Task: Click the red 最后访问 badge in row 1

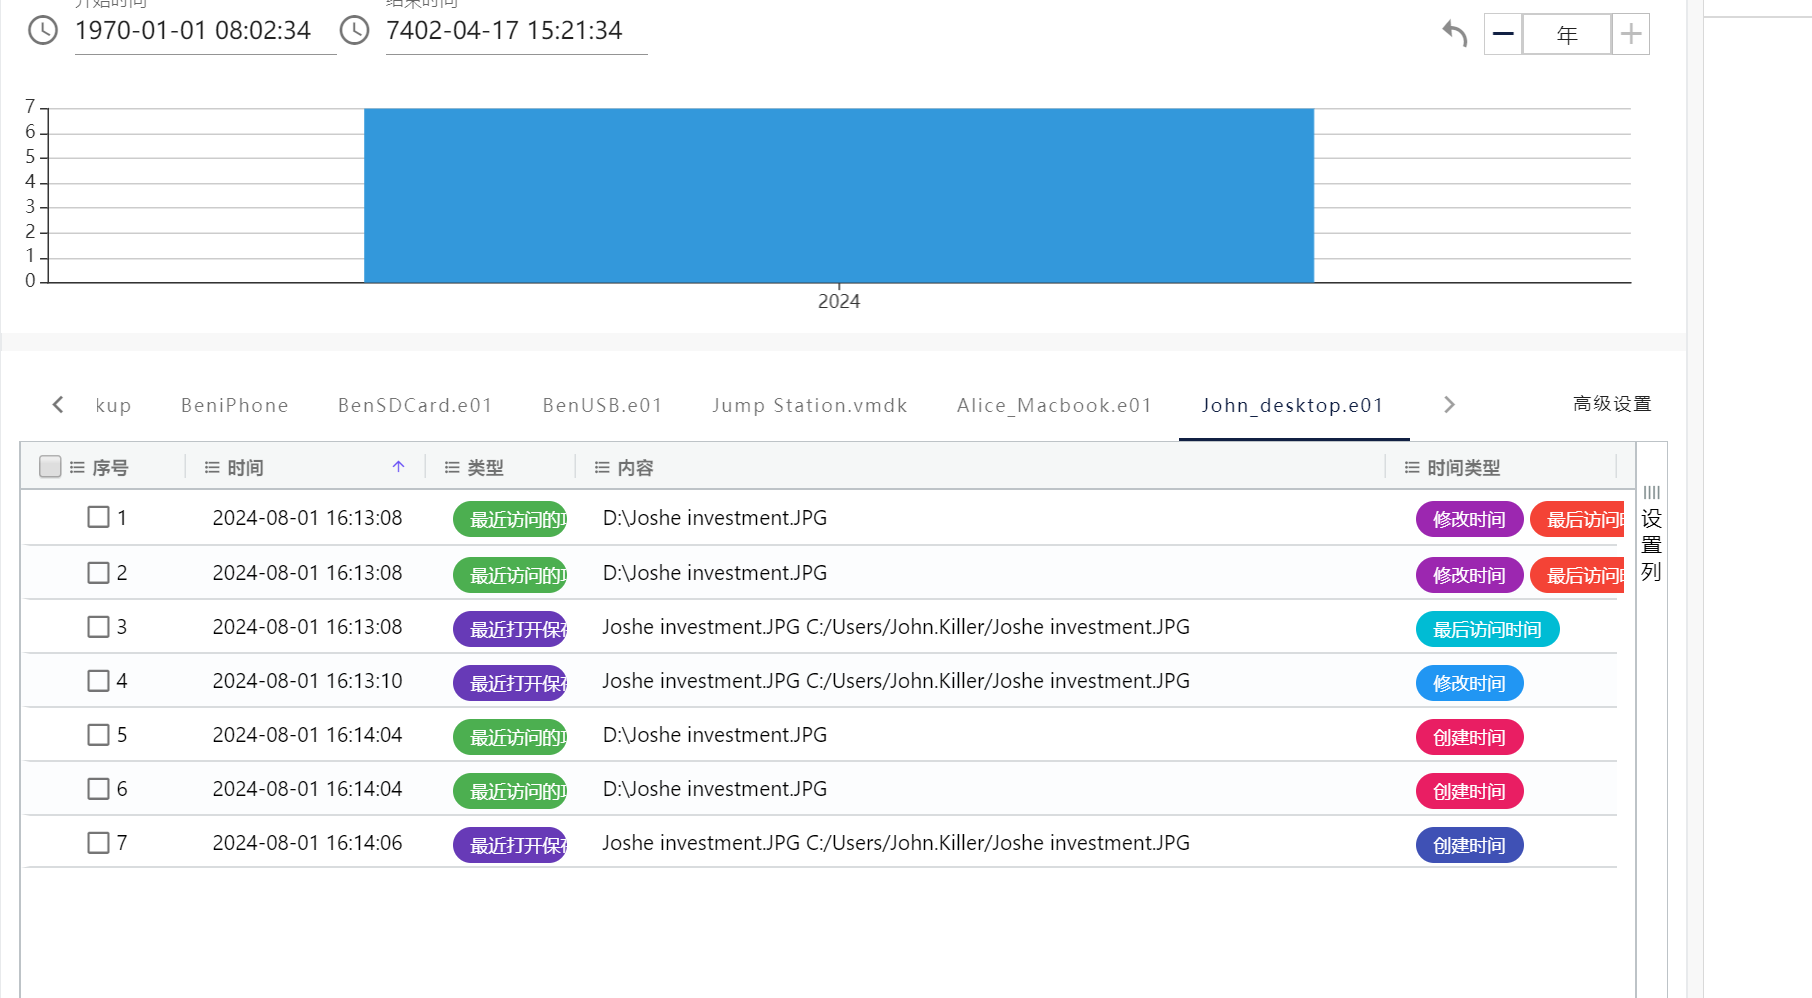Action: tap(1578, 519)
